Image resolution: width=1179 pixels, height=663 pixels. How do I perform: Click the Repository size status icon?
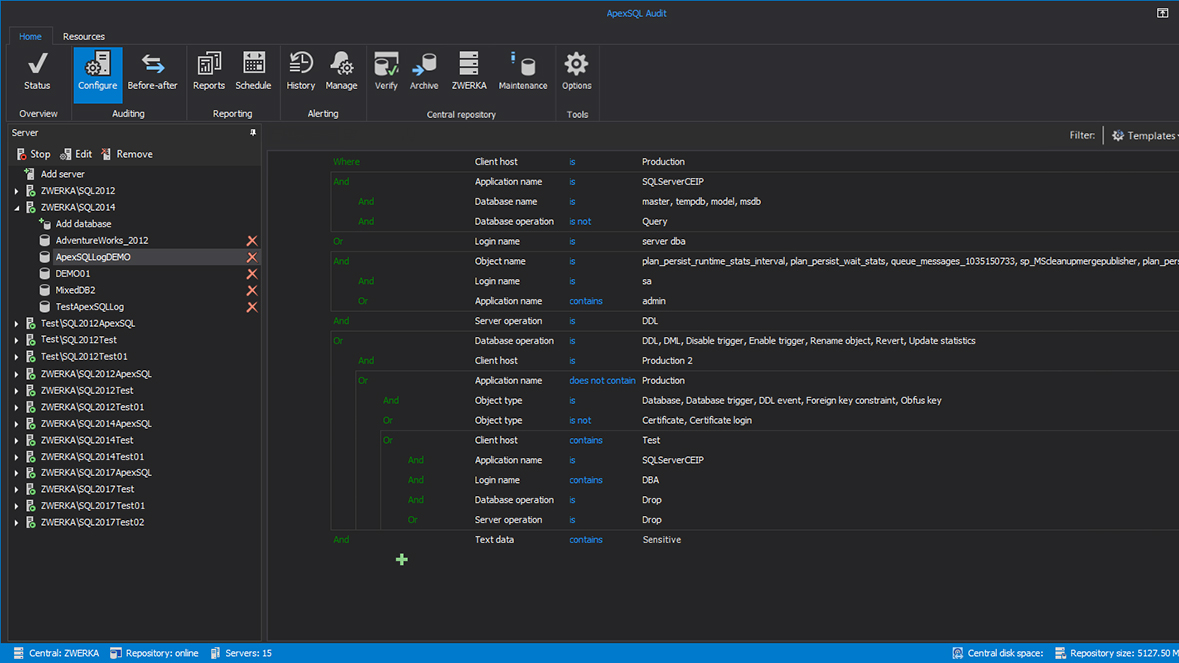pos(1060,653)
